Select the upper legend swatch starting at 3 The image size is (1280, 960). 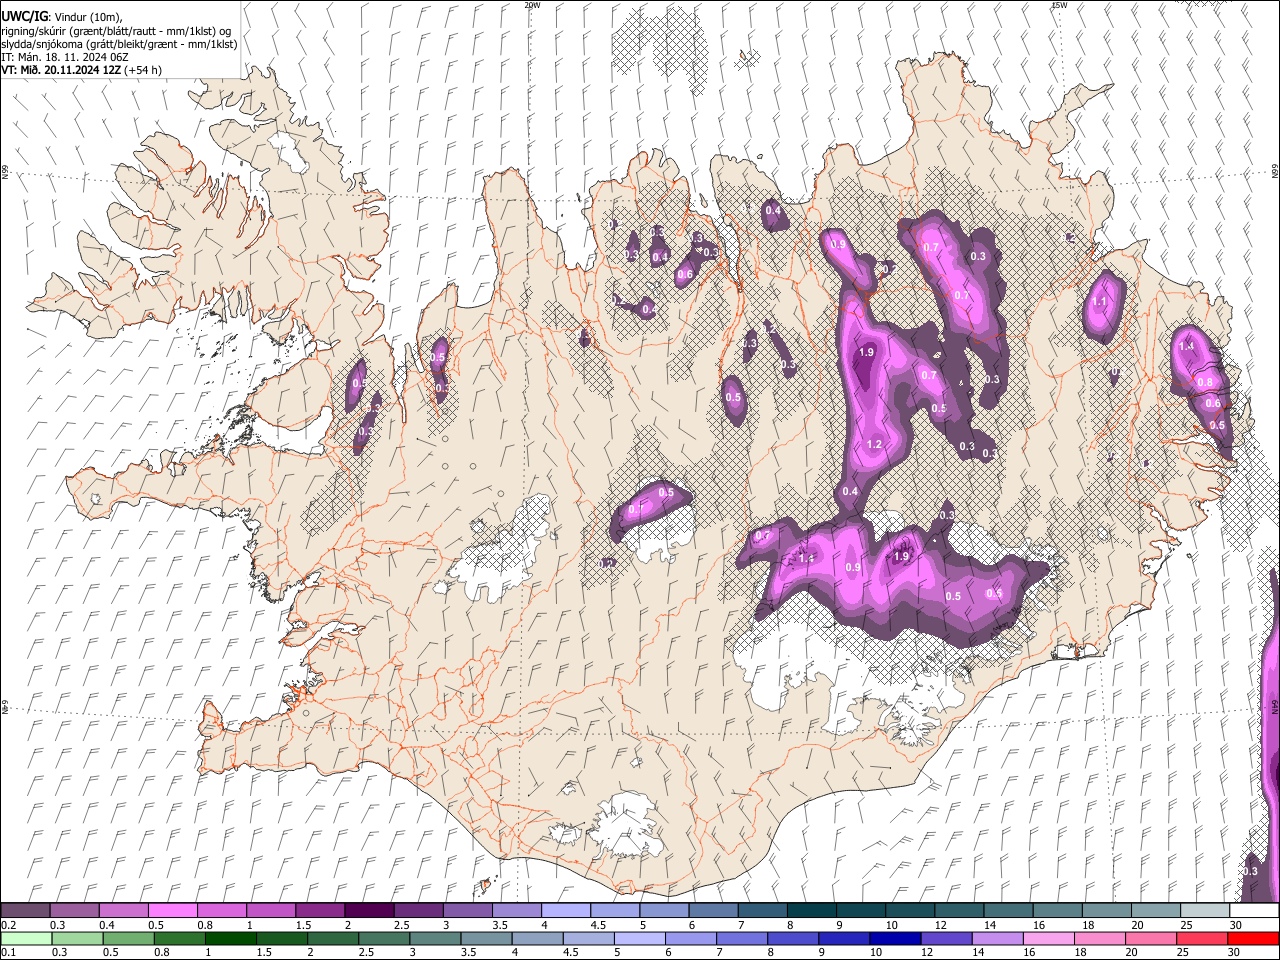point(466,911)
